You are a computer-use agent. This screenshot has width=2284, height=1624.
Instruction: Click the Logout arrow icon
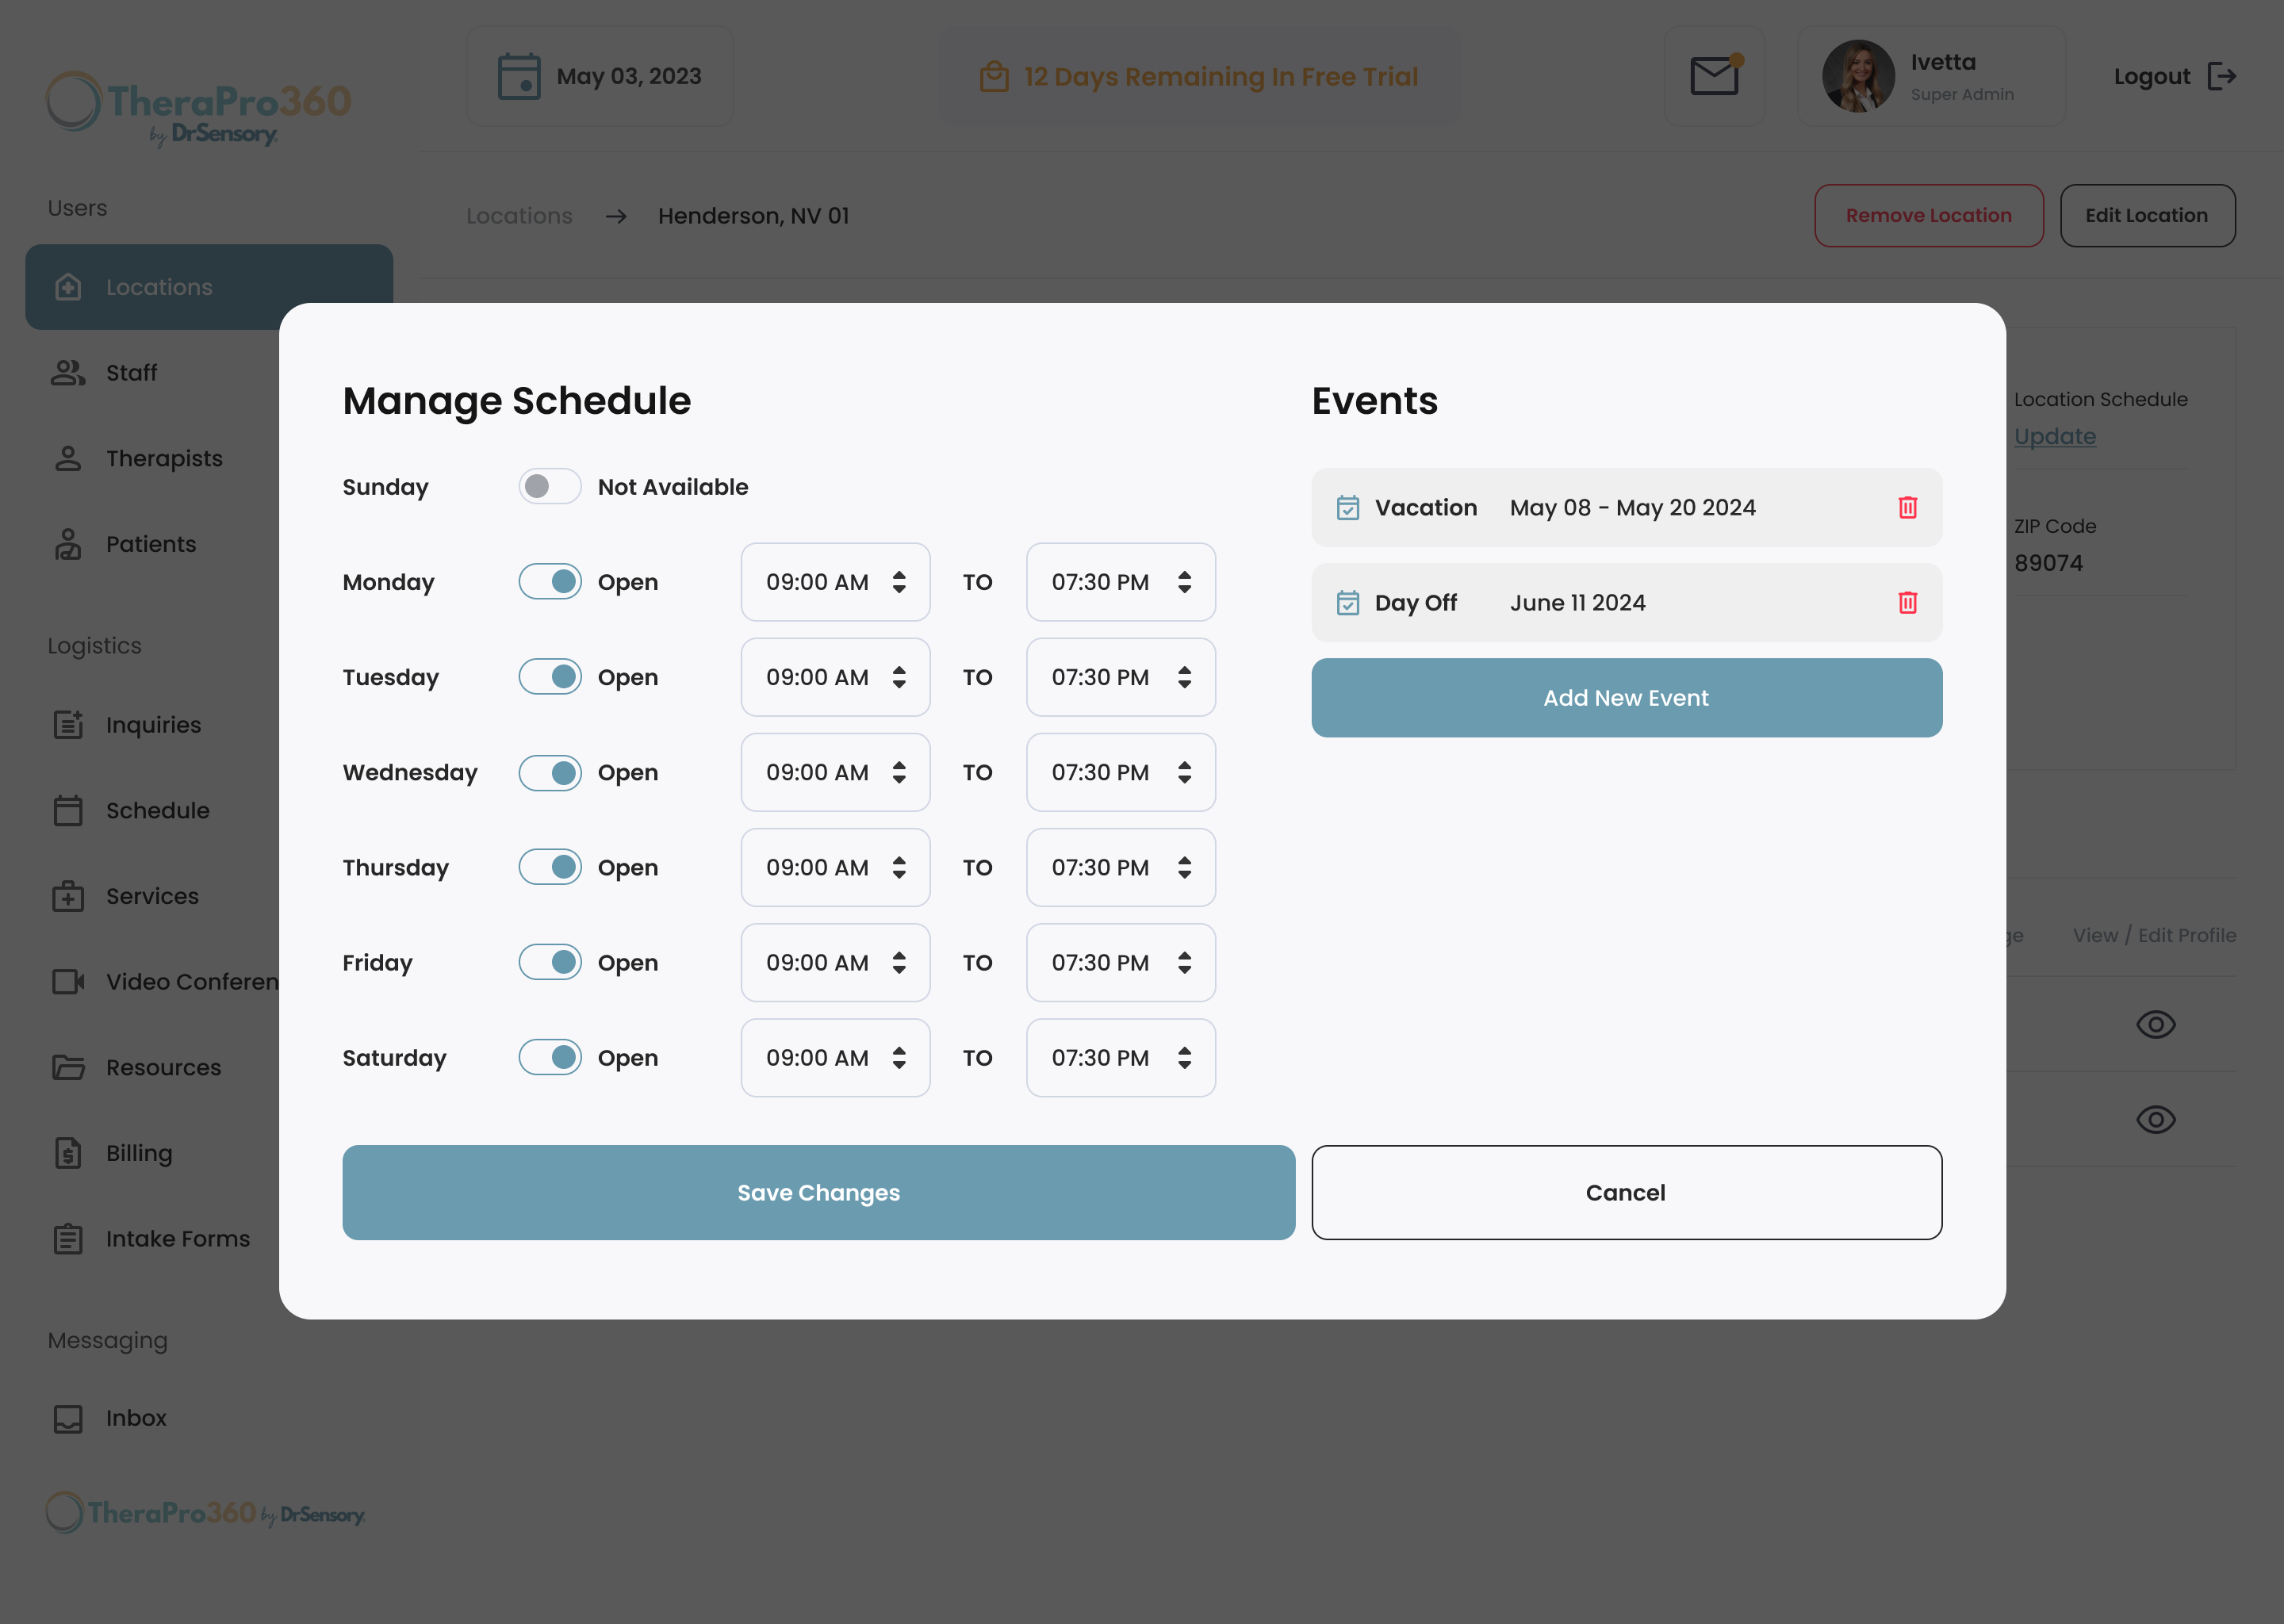[x=2221, y=76]
